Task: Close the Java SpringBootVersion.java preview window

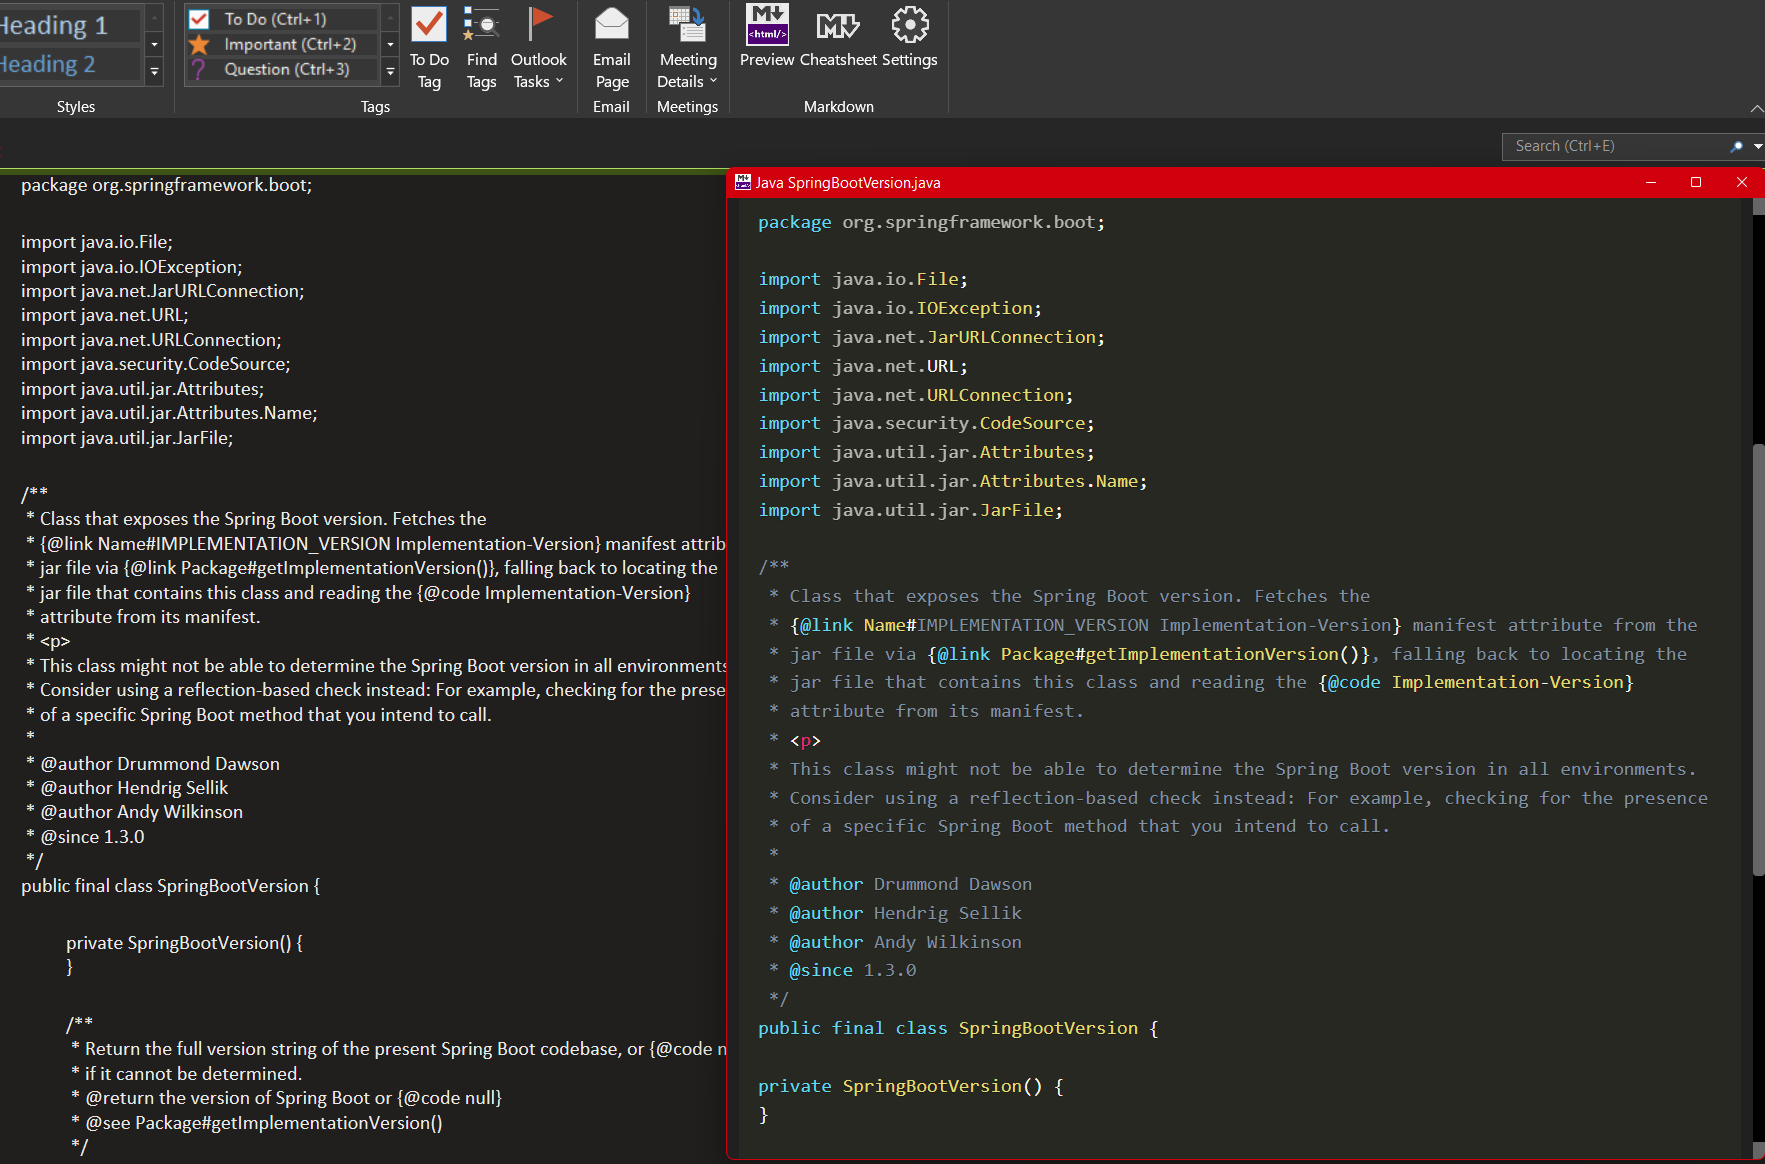Action: (x=1742, y=182)
